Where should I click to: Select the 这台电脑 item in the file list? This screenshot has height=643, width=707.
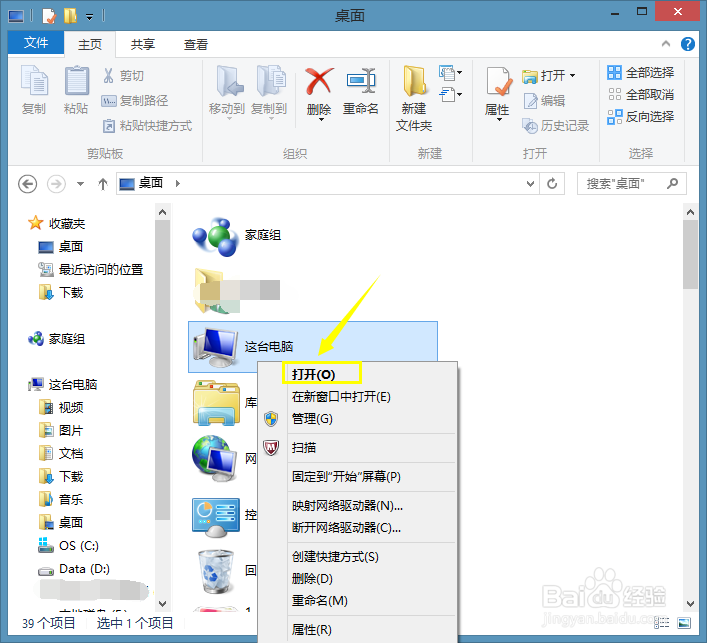(313, 346)
